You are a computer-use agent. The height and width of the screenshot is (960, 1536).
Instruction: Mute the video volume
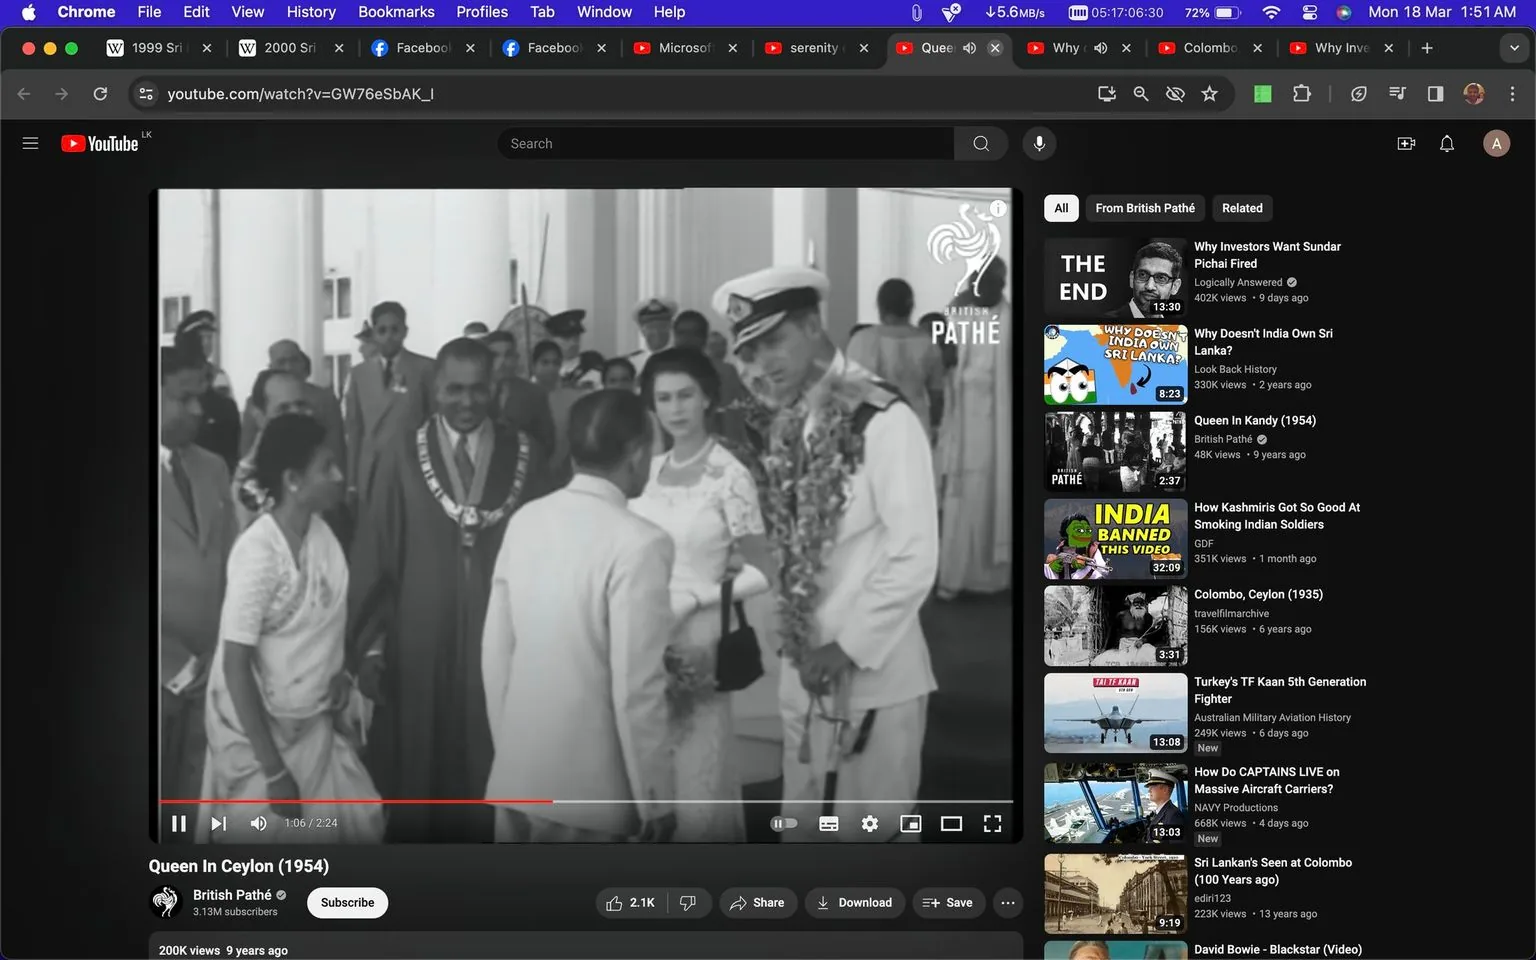tap(258, 823)
